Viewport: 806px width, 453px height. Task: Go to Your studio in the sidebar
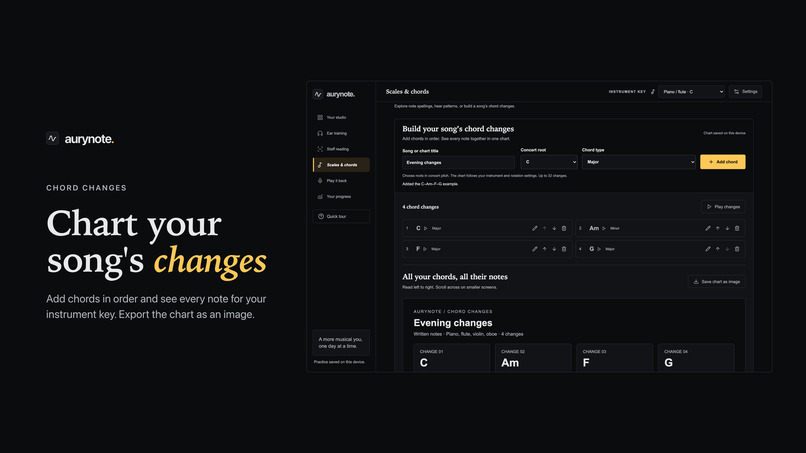tap(341, 117)
